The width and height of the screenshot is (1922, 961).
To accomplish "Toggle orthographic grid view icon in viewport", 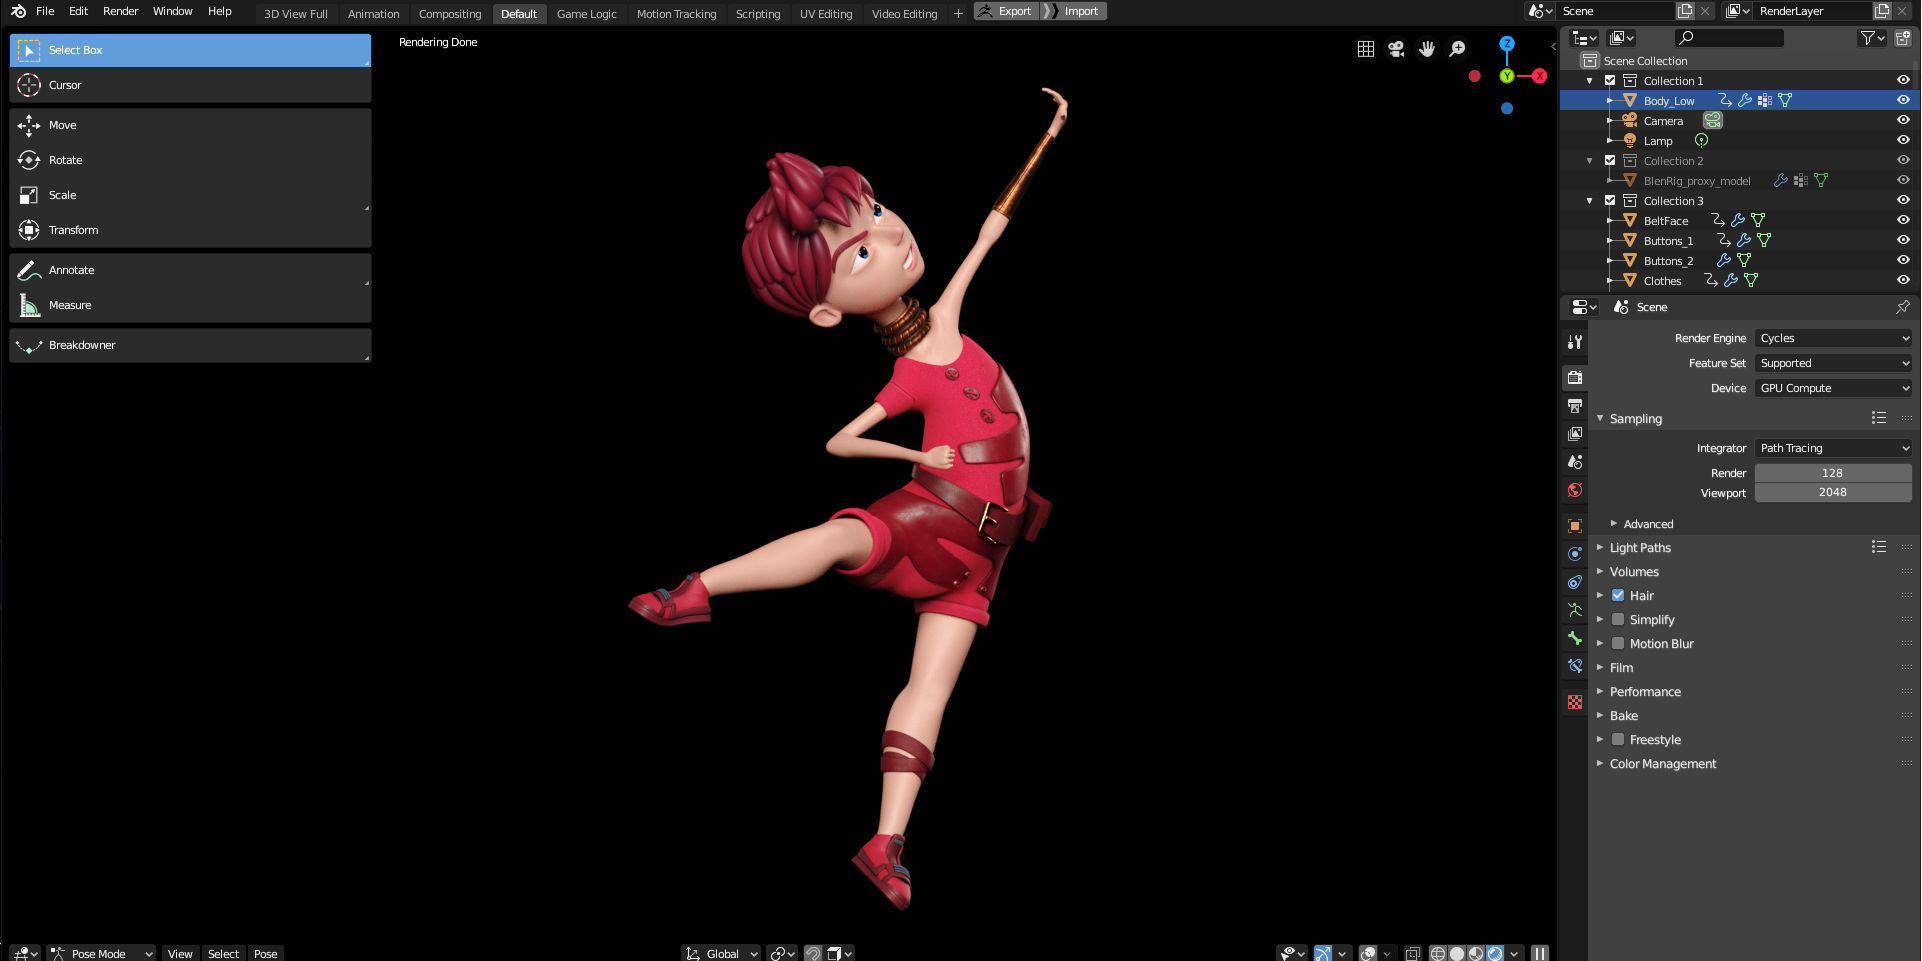I will (x=1365, y=49).
